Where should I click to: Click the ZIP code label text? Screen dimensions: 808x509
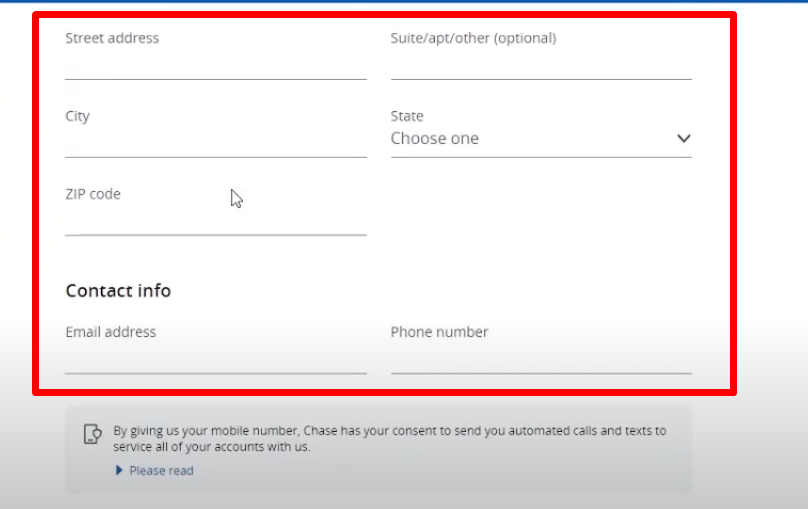(x=93, y=194)
